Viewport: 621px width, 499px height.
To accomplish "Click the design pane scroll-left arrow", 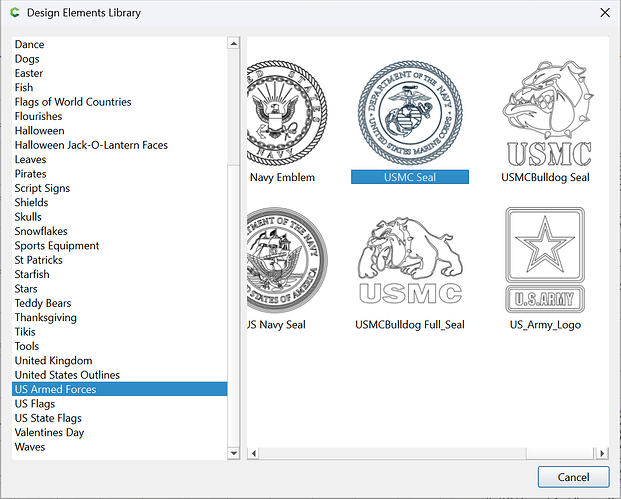I will (x=253, y=453).
